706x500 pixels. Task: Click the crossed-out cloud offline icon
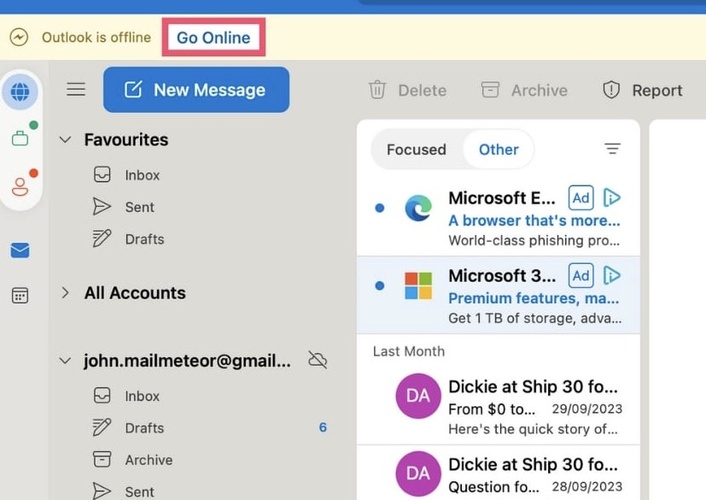coord(317,360)
